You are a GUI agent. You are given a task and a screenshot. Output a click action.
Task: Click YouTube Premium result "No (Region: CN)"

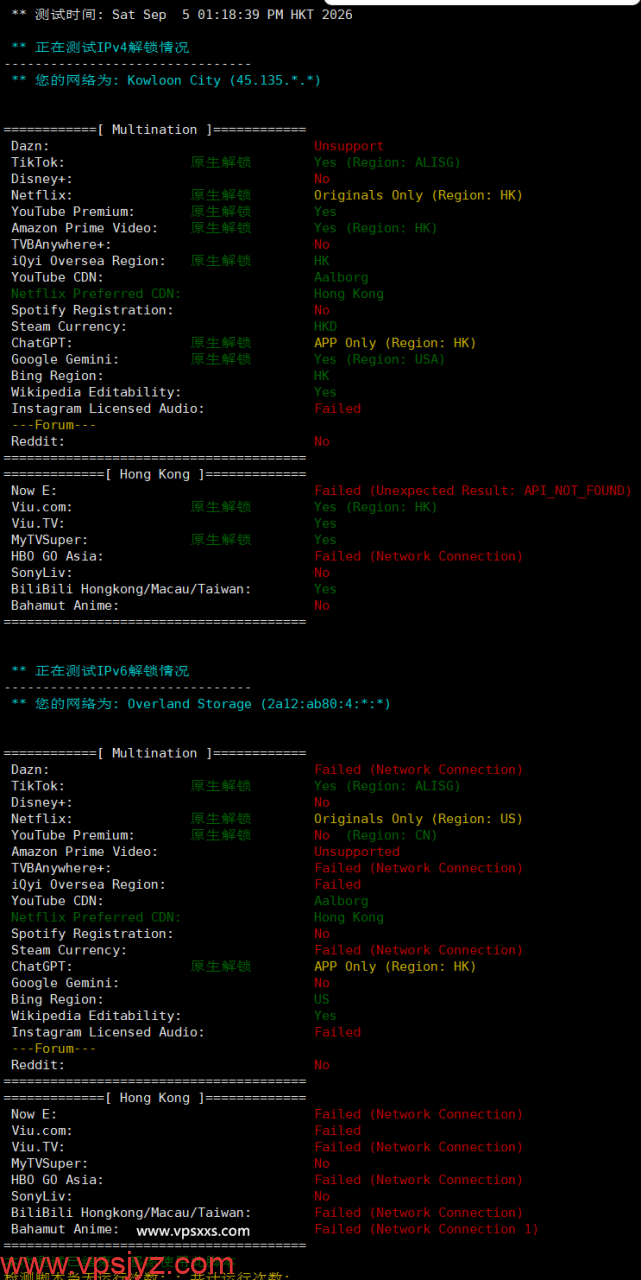click(376, 835)
